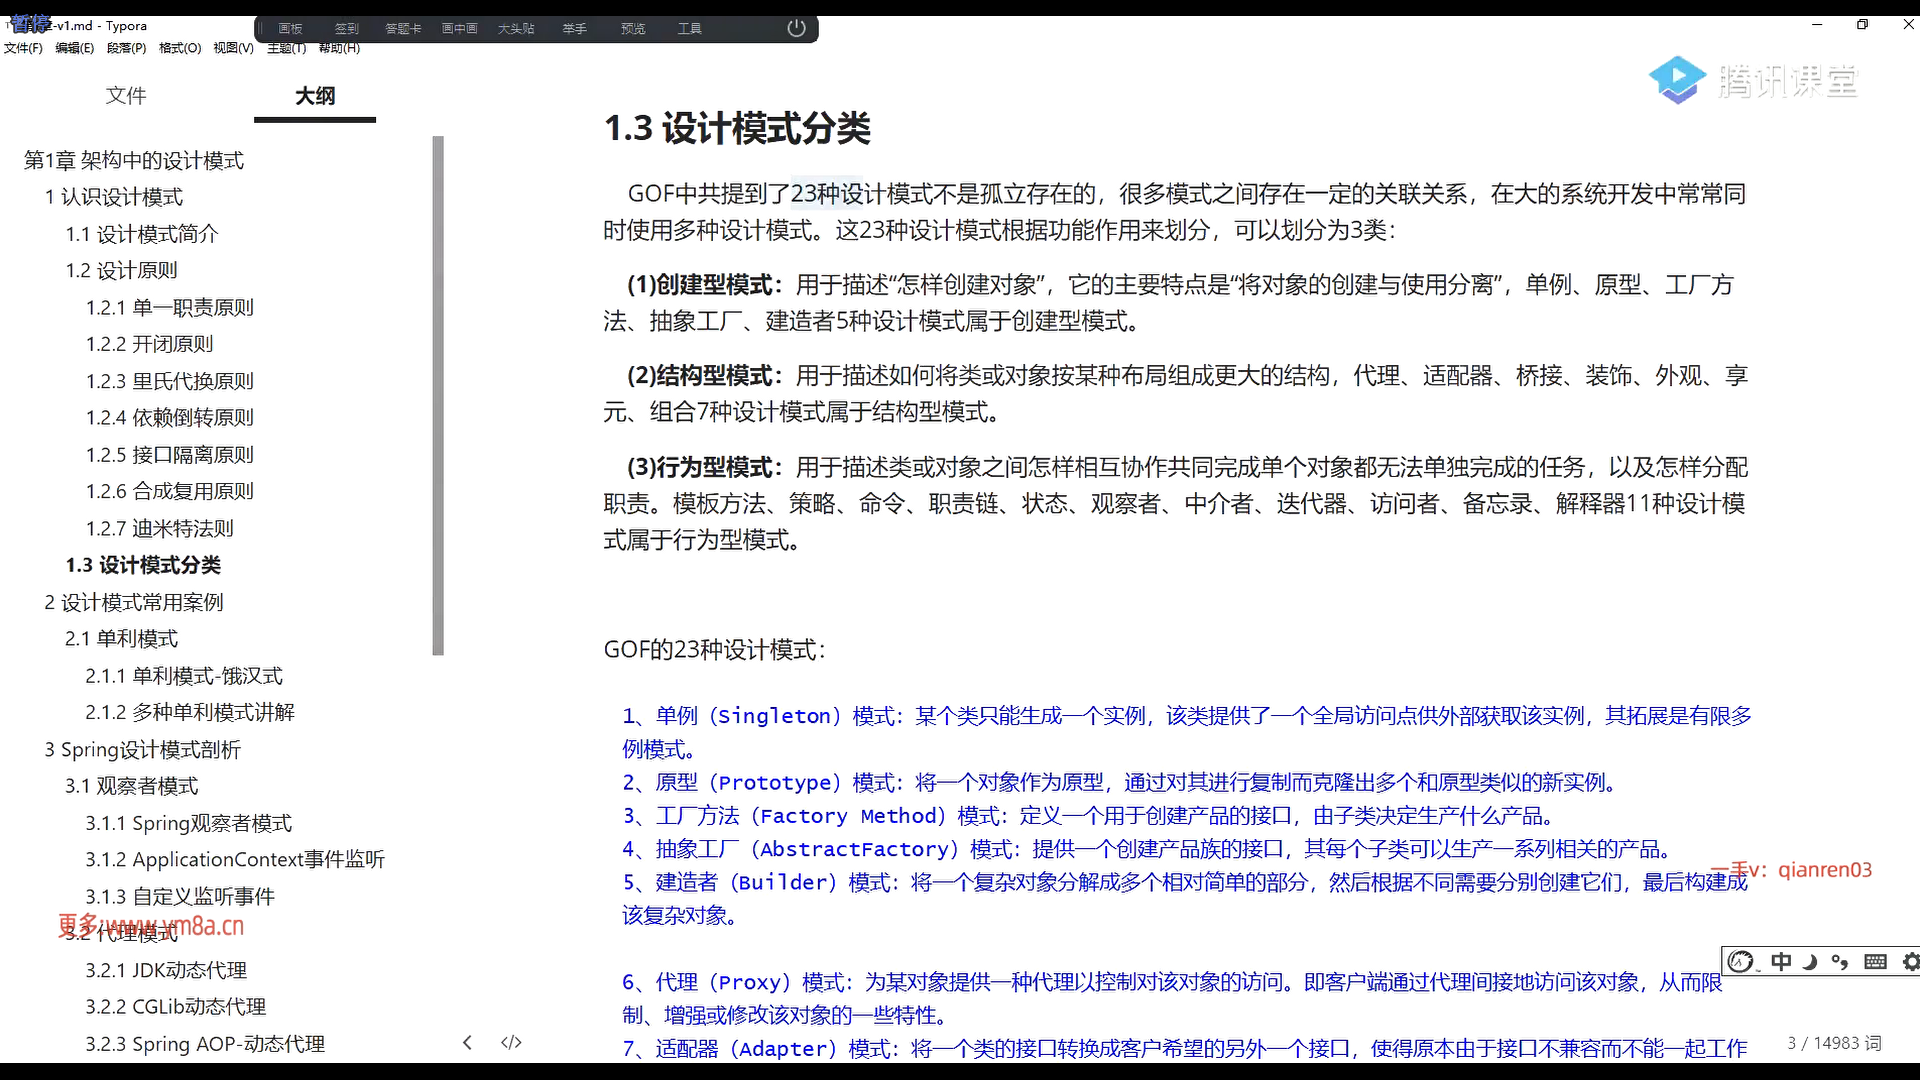Open the IME soft keyboard icon

click(x=1875, y=961)
